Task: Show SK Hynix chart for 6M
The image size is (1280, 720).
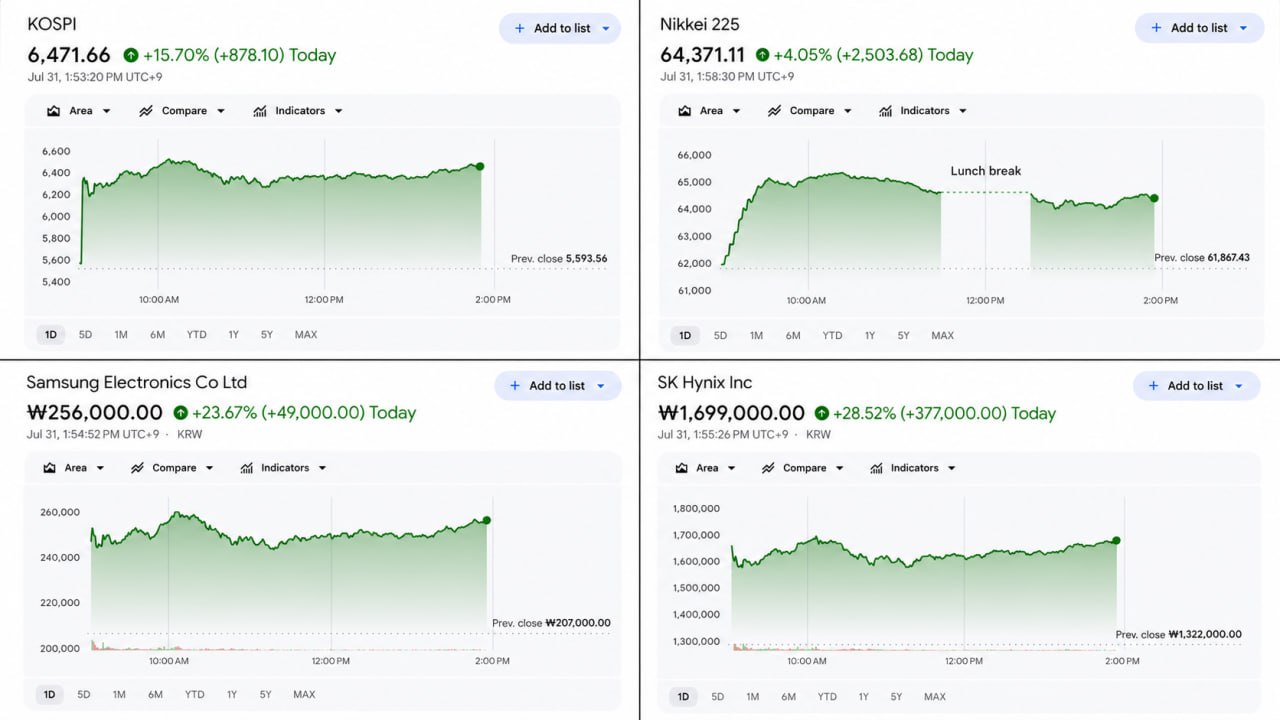Action: point(788,696)
